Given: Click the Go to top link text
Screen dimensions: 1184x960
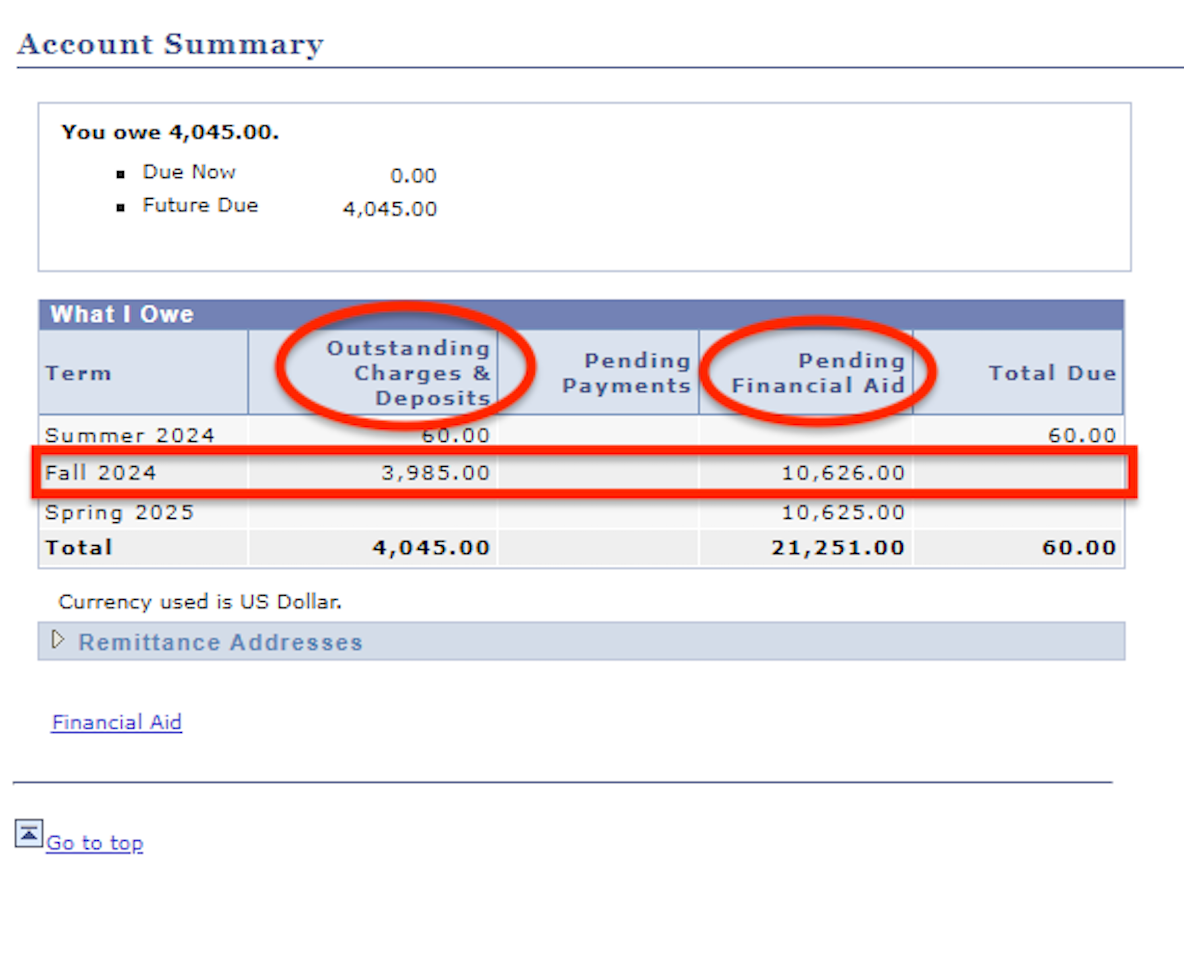Looking at the screenshot, I should [94, 843].
